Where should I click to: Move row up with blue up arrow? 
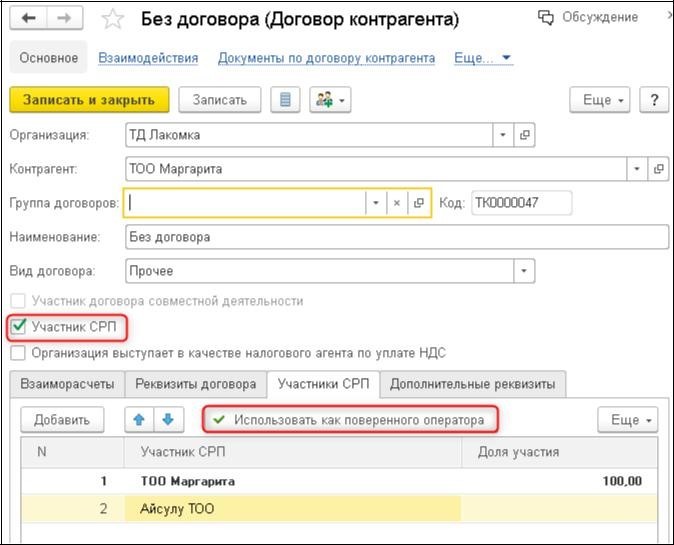(140, 420)
